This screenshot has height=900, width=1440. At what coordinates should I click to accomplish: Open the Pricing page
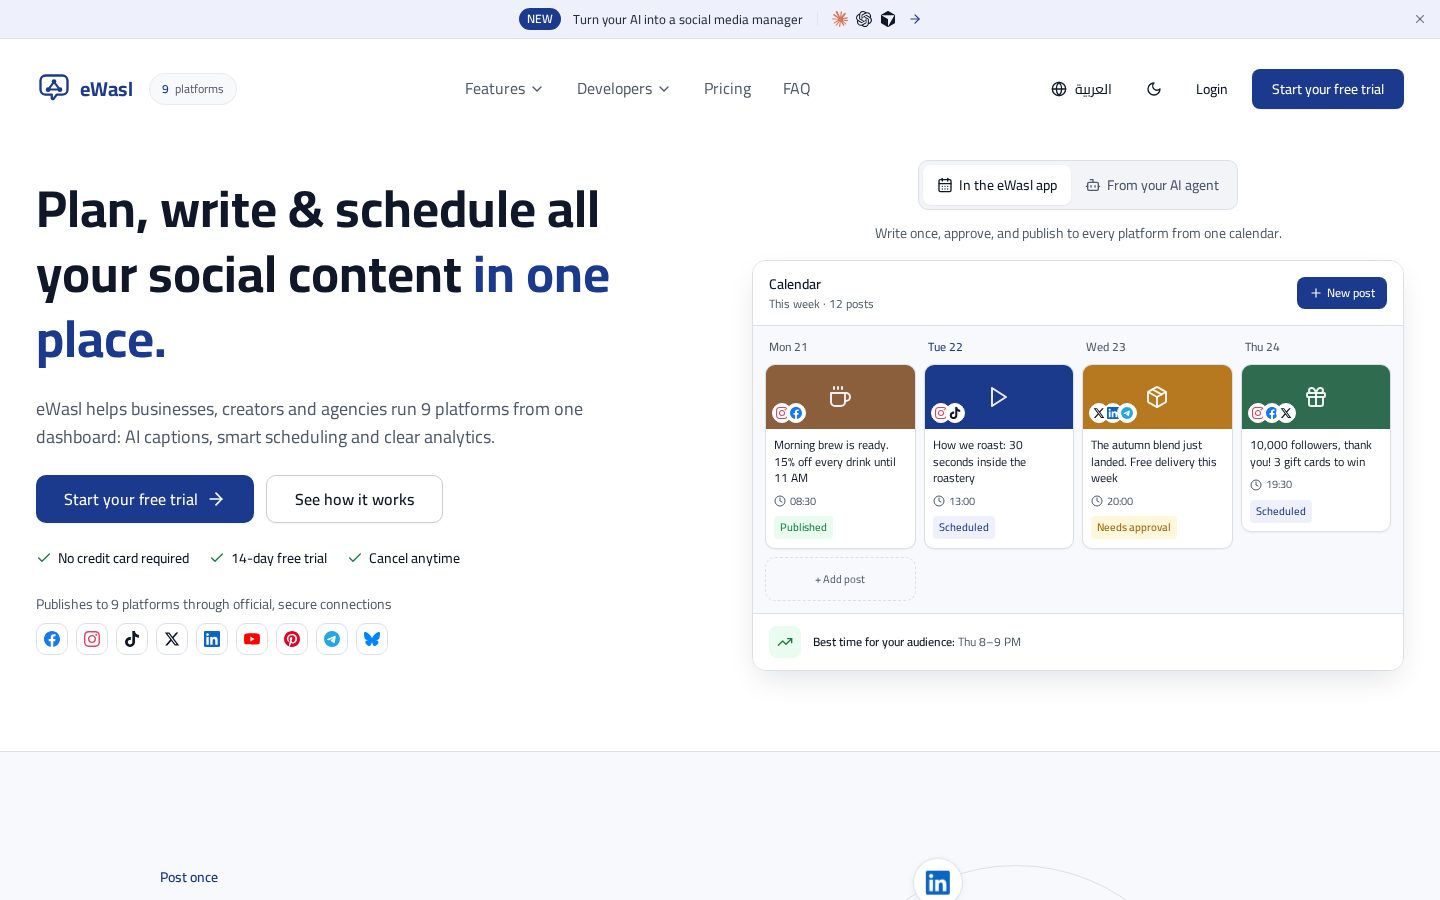[x=727, y=89]
